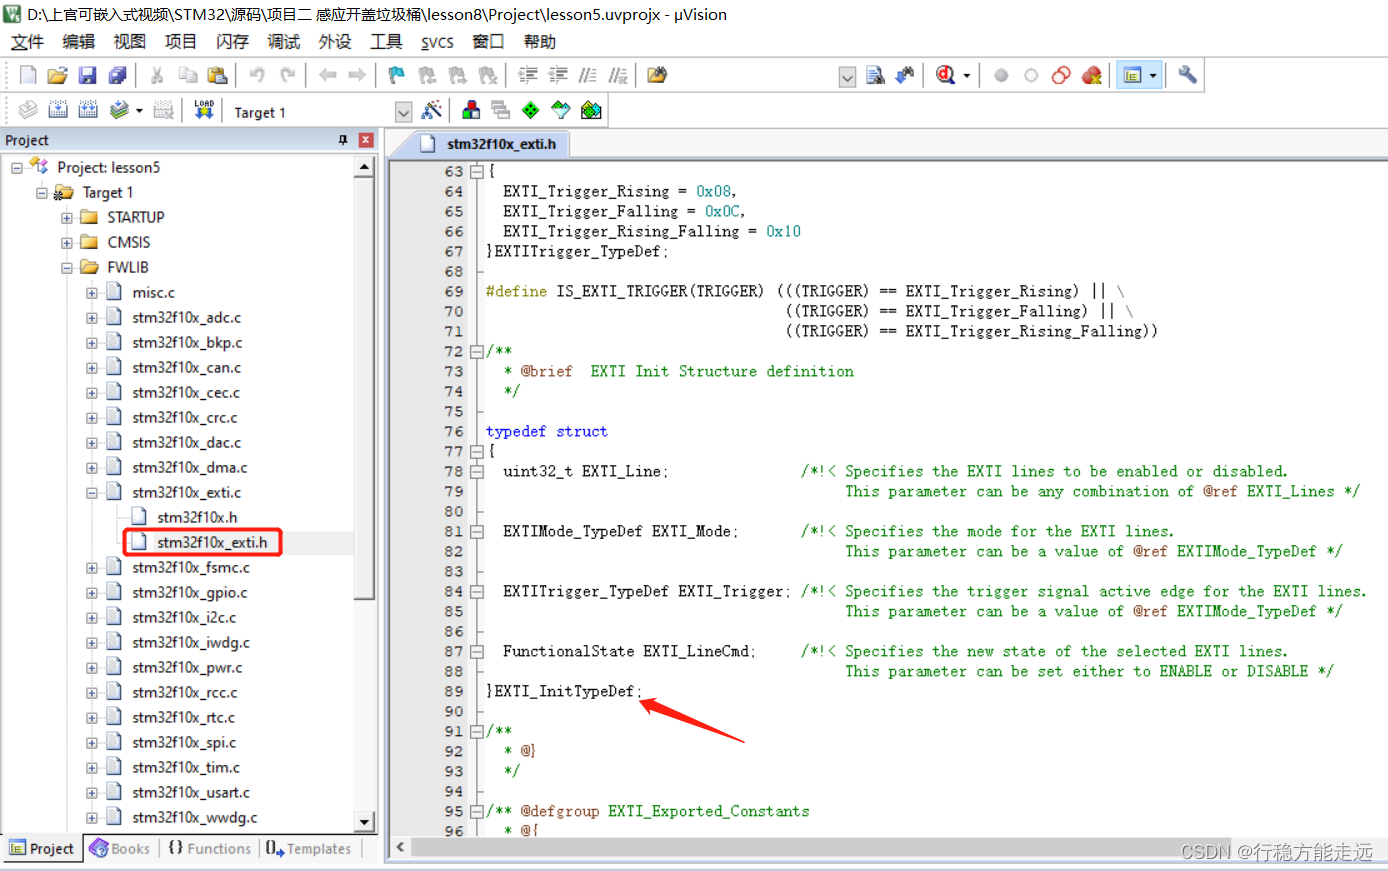Open the Target 1 selection dropdown
1388x871 pixels.
pos(403,111)
